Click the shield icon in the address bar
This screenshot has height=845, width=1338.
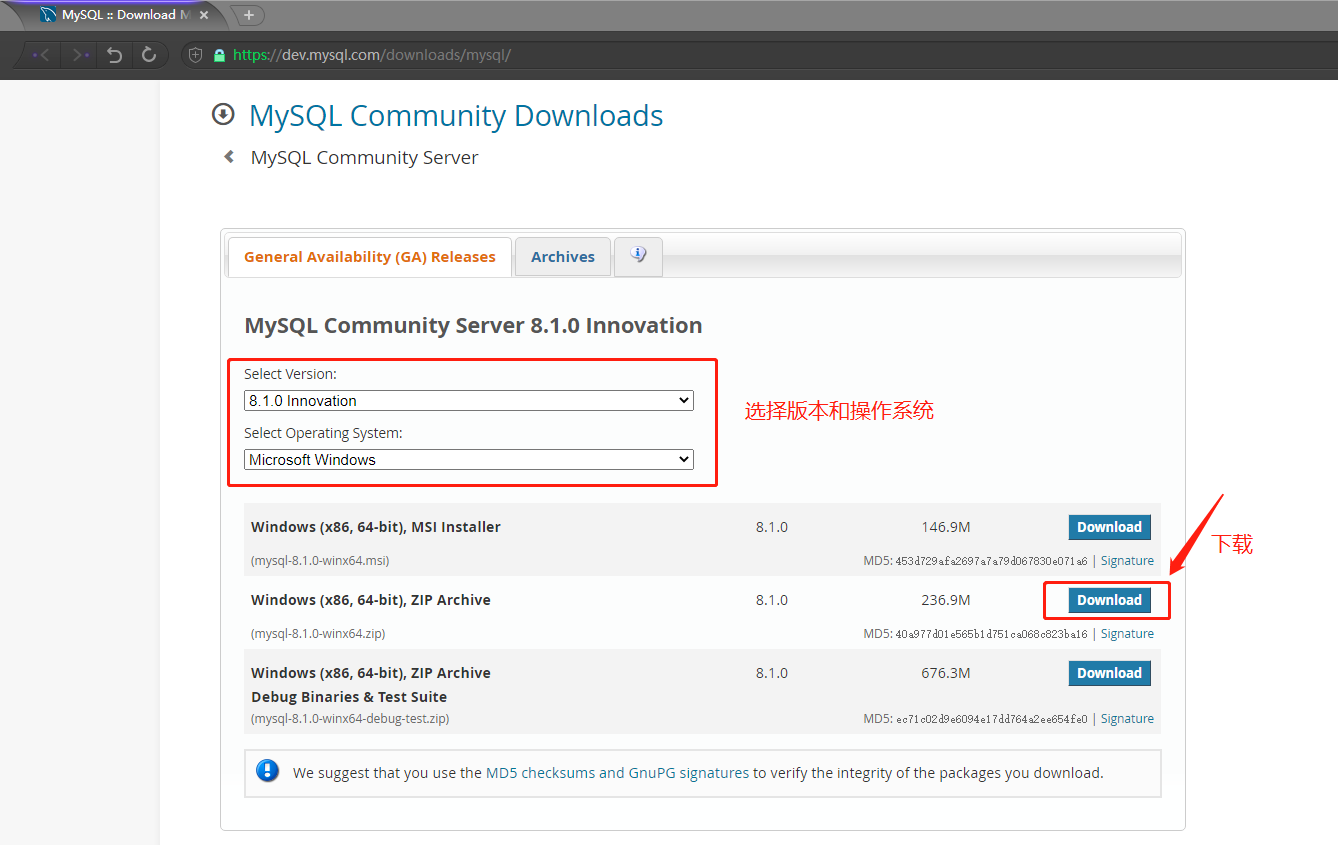[194, 54]
